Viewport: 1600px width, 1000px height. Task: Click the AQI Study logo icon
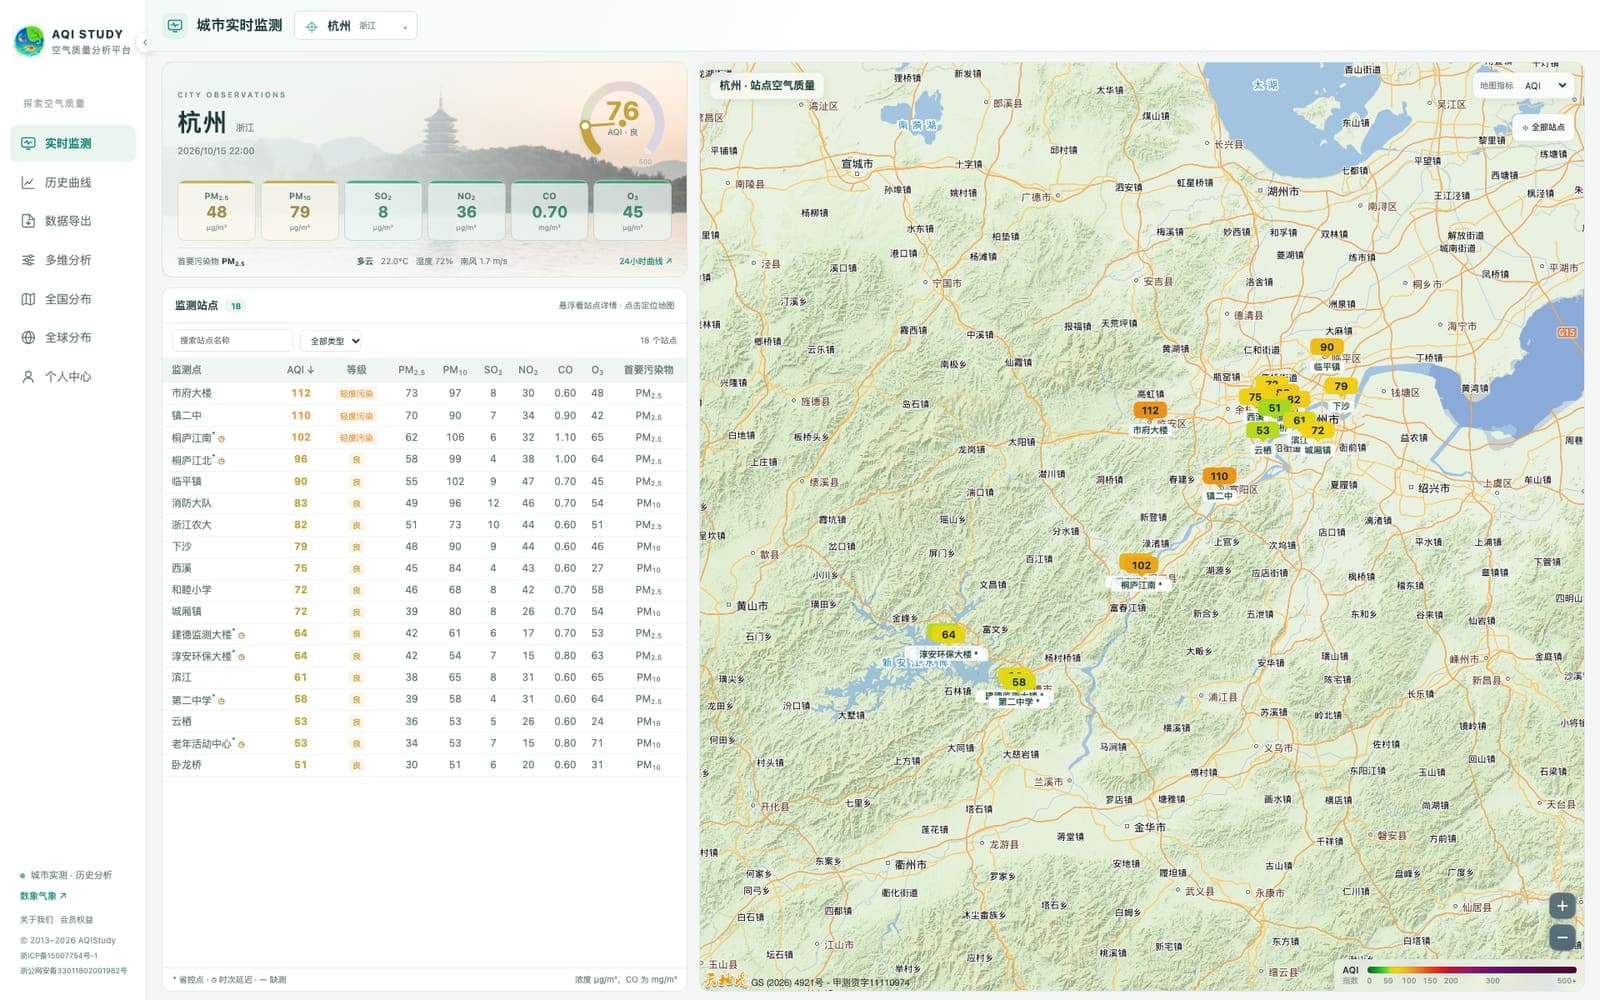click(x=28, y=41)
